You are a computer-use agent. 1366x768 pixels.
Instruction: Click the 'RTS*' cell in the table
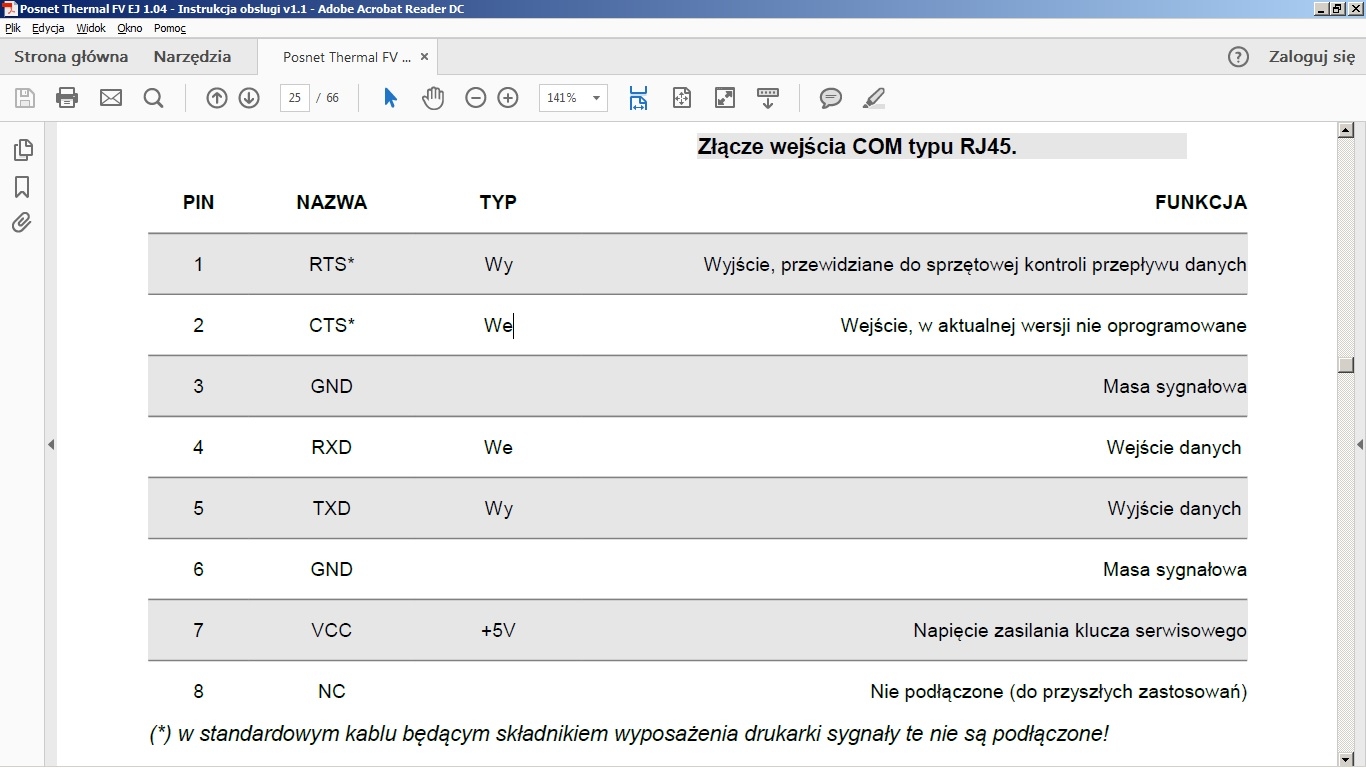pos(332,264)
